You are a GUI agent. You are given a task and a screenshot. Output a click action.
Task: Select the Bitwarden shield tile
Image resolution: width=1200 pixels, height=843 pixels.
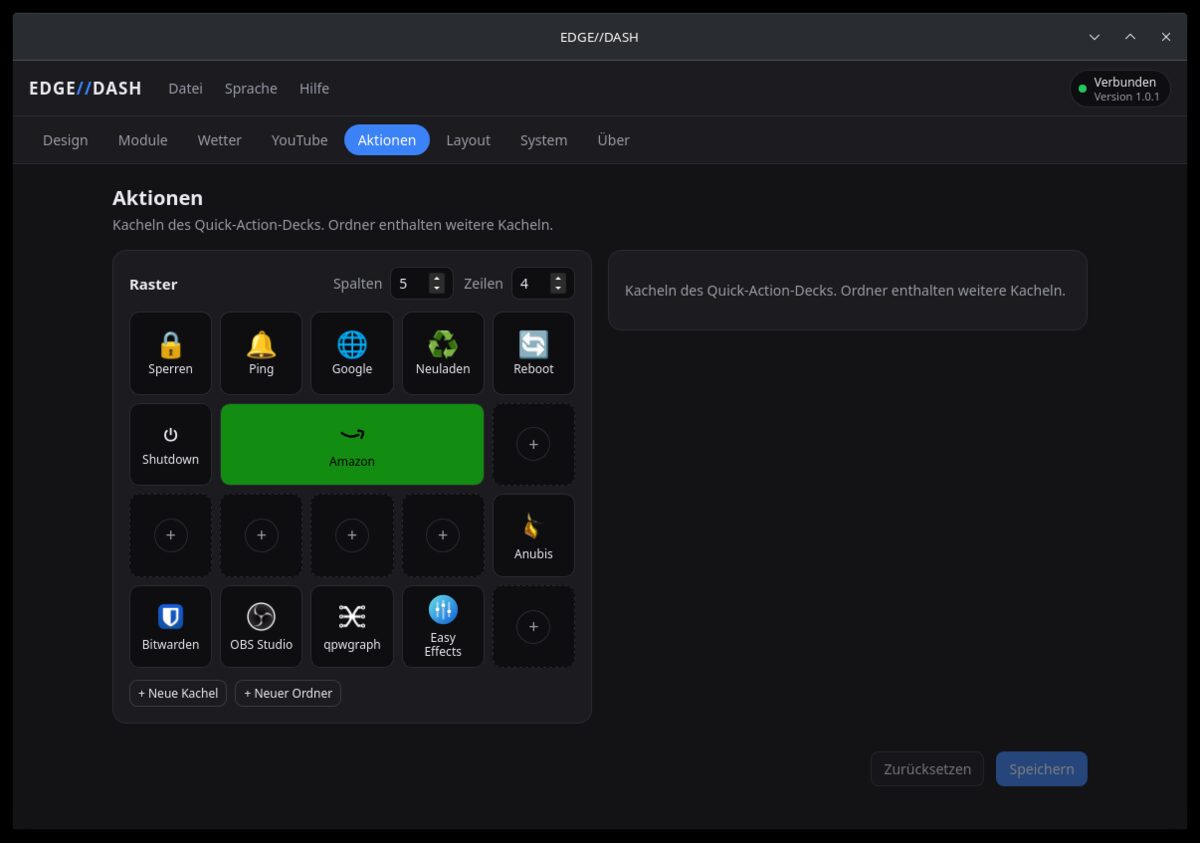click(x=170, y=626)
